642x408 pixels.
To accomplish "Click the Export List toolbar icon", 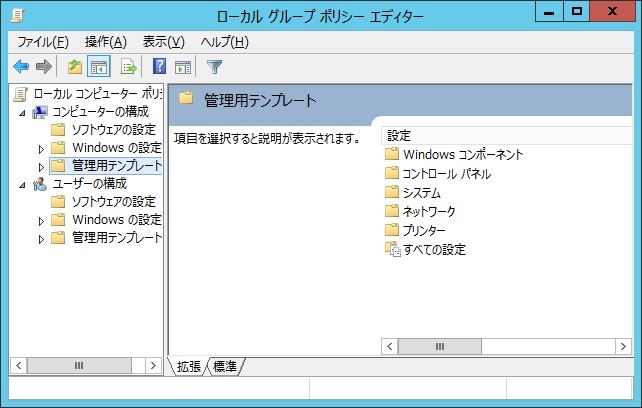I will pos(129,66).
